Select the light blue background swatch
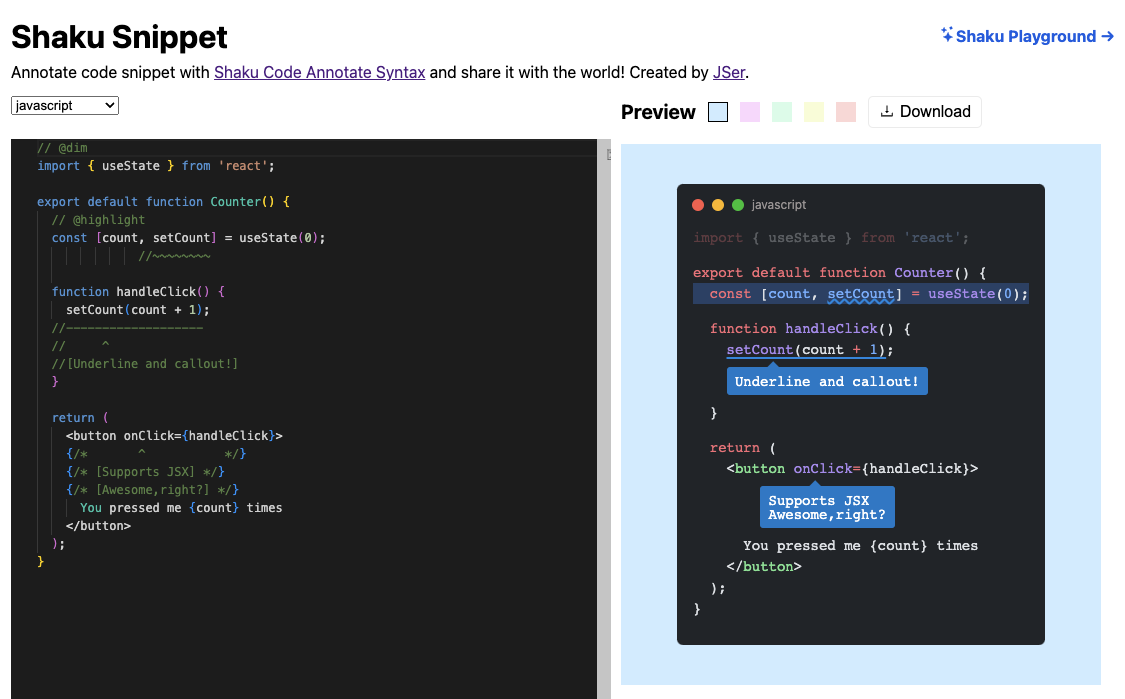The width and height of the screenshot is (1125, 699). point(717,112)
